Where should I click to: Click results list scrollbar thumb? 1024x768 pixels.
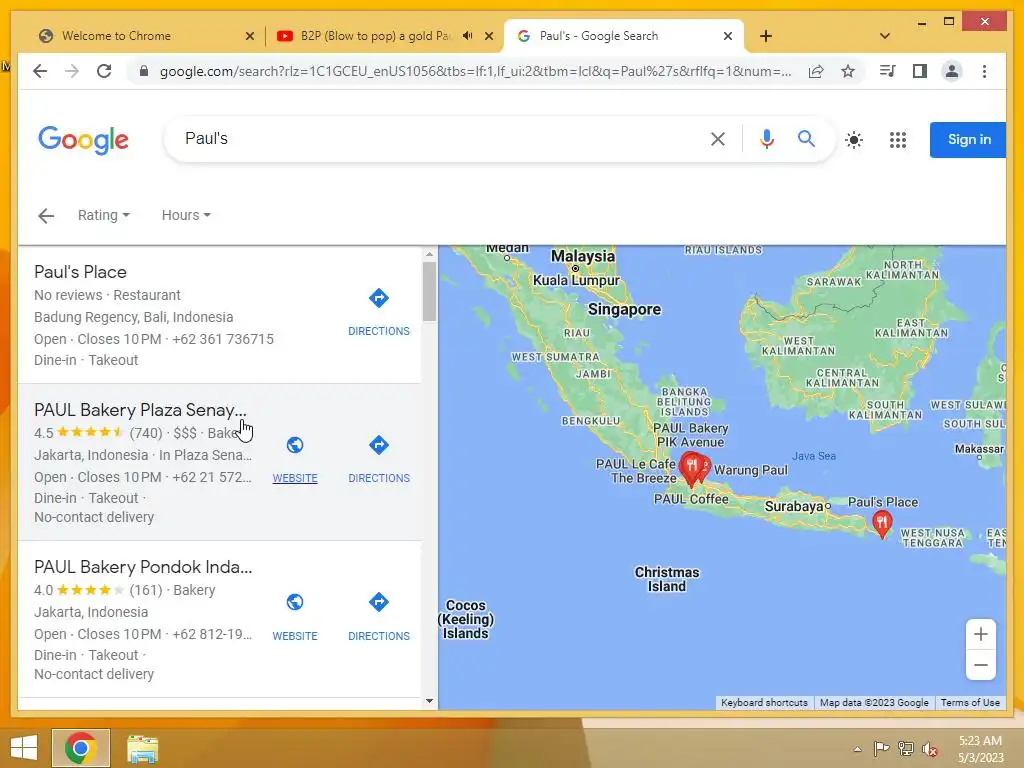429,291
